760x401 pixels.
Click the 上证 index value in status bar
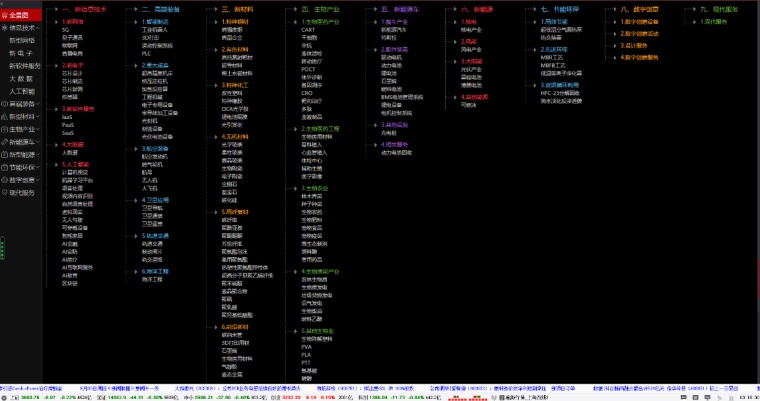(x=30, y=398)
